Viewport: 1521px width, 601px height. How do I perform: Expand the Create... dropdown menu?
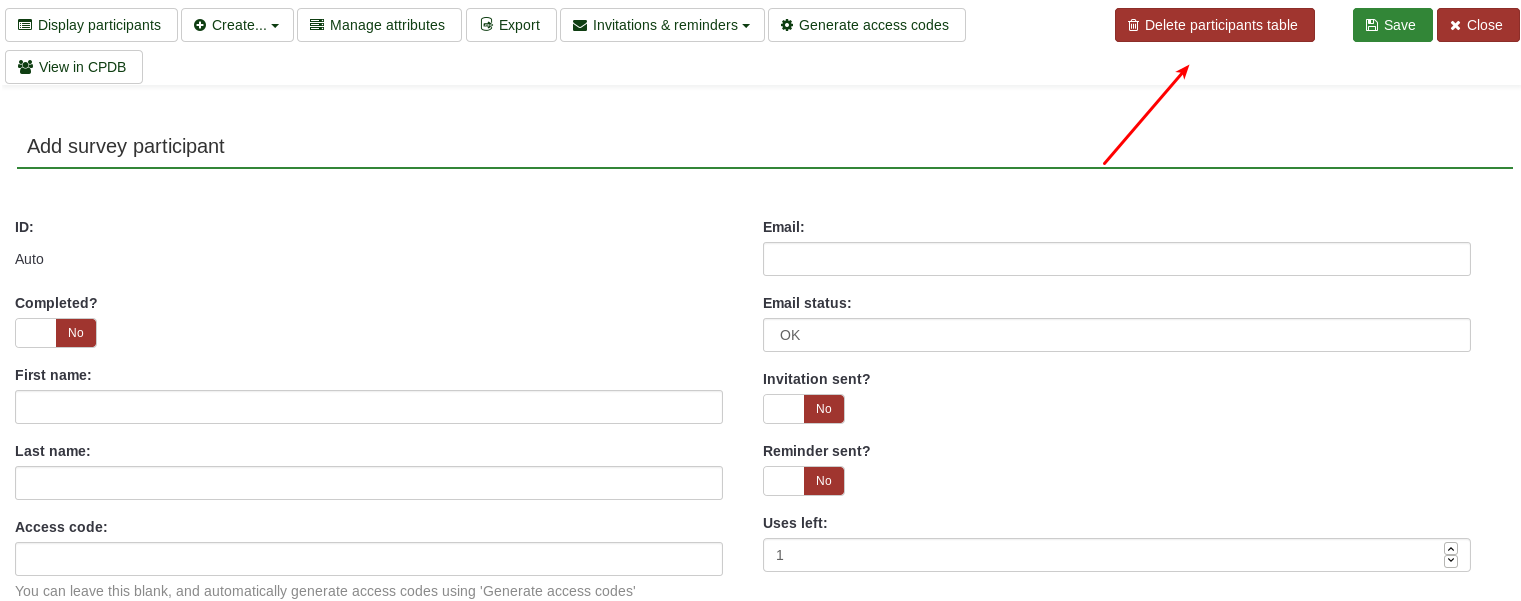(237, 25)
